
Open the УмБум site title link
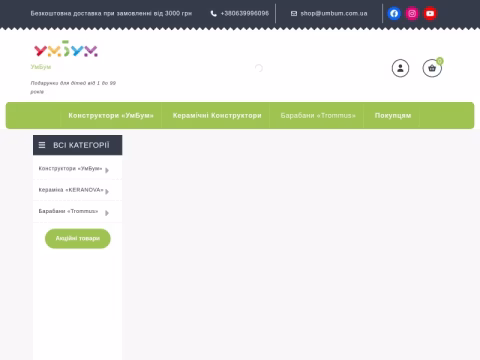(41, 67)
